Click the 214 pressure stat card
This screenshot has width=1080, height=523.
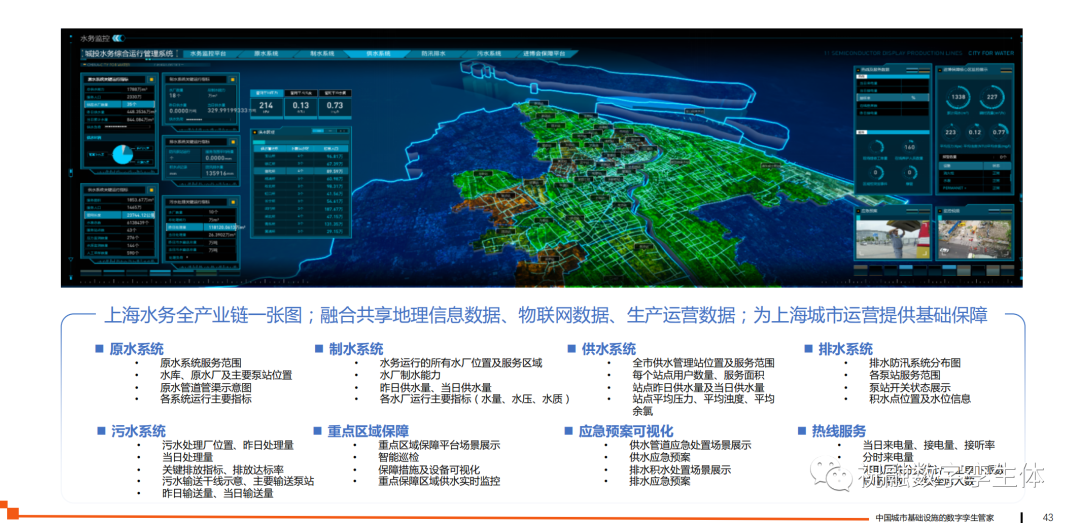click(x=266, y=106)
